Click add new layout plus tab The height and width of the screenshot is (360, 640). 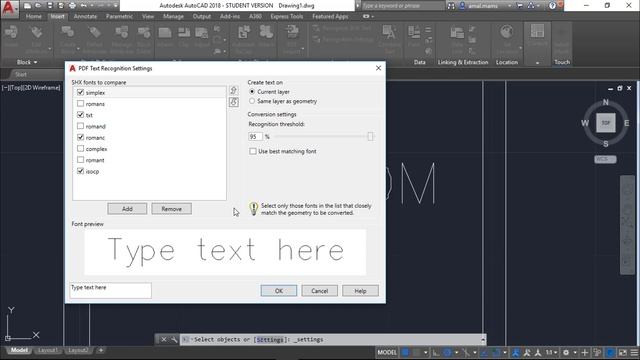pos(100,350)
